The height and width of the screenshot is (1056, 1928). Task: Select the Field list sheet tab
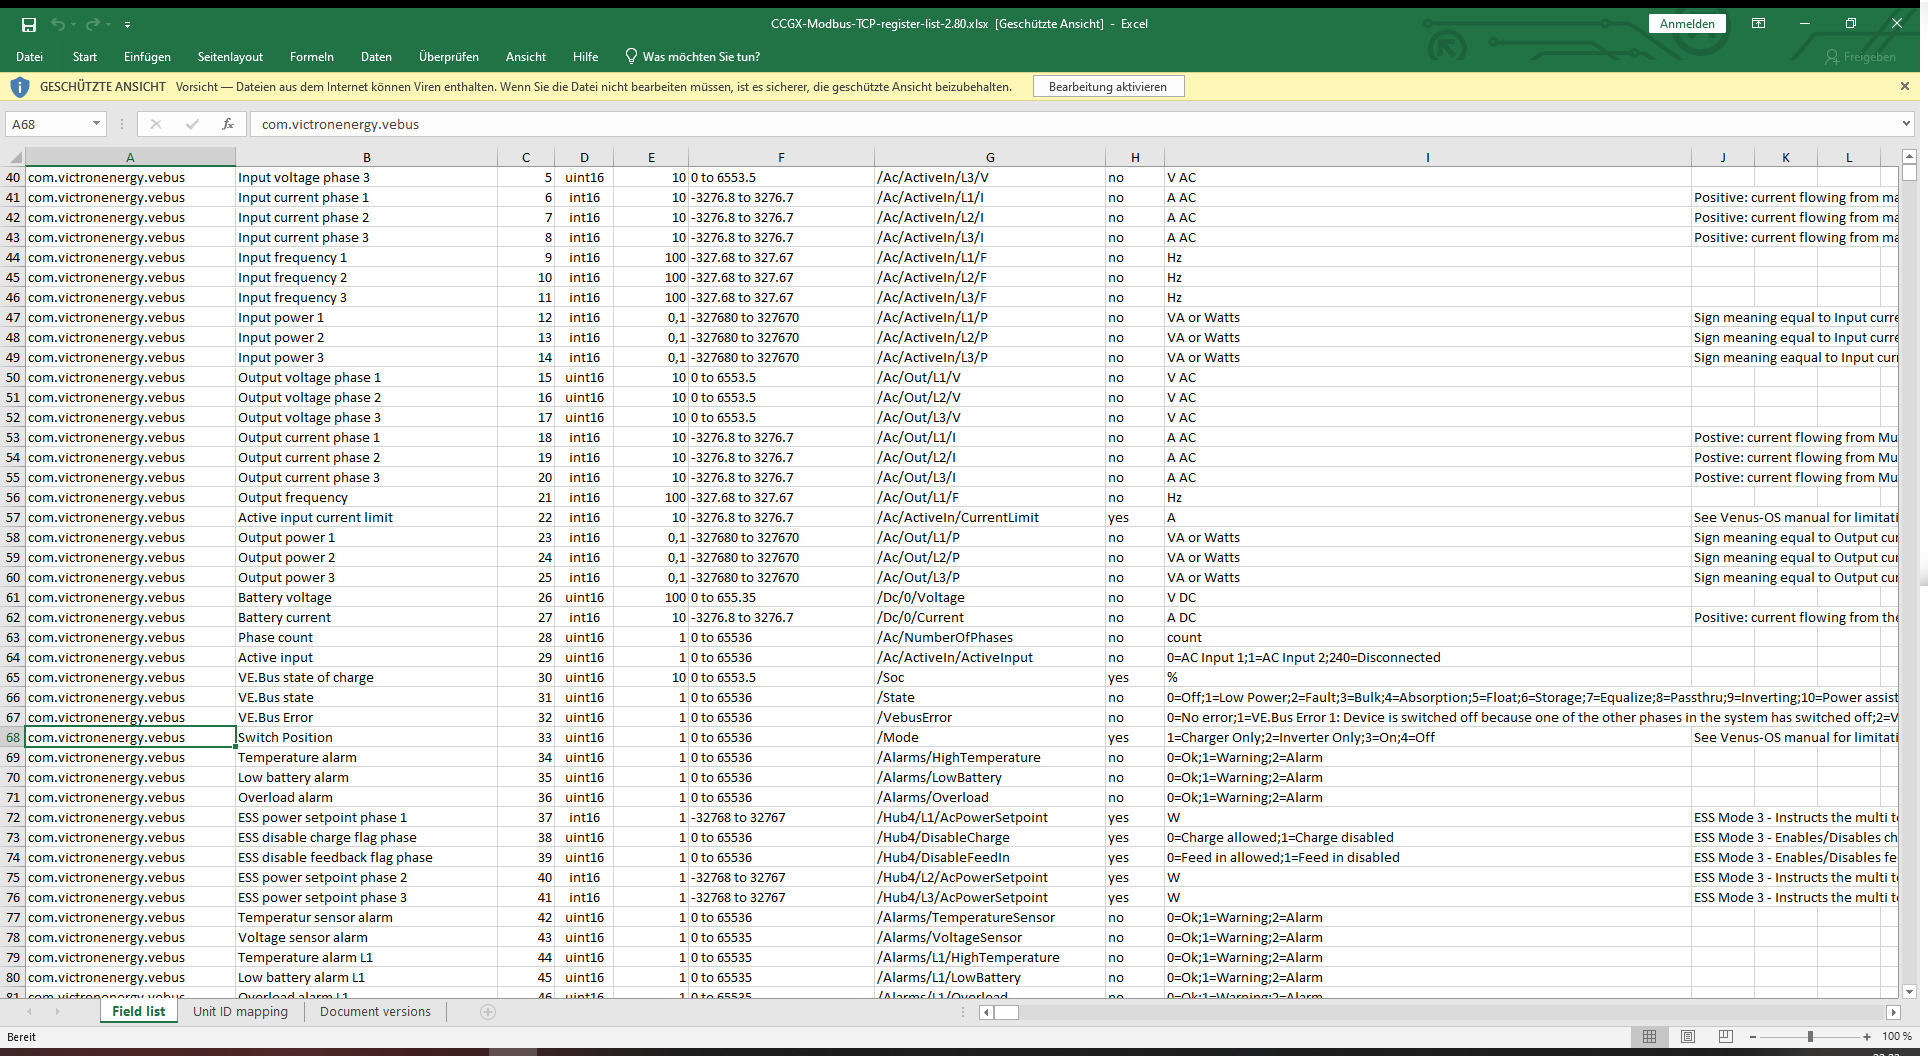pyautogui.click(x=139, y=1011)
